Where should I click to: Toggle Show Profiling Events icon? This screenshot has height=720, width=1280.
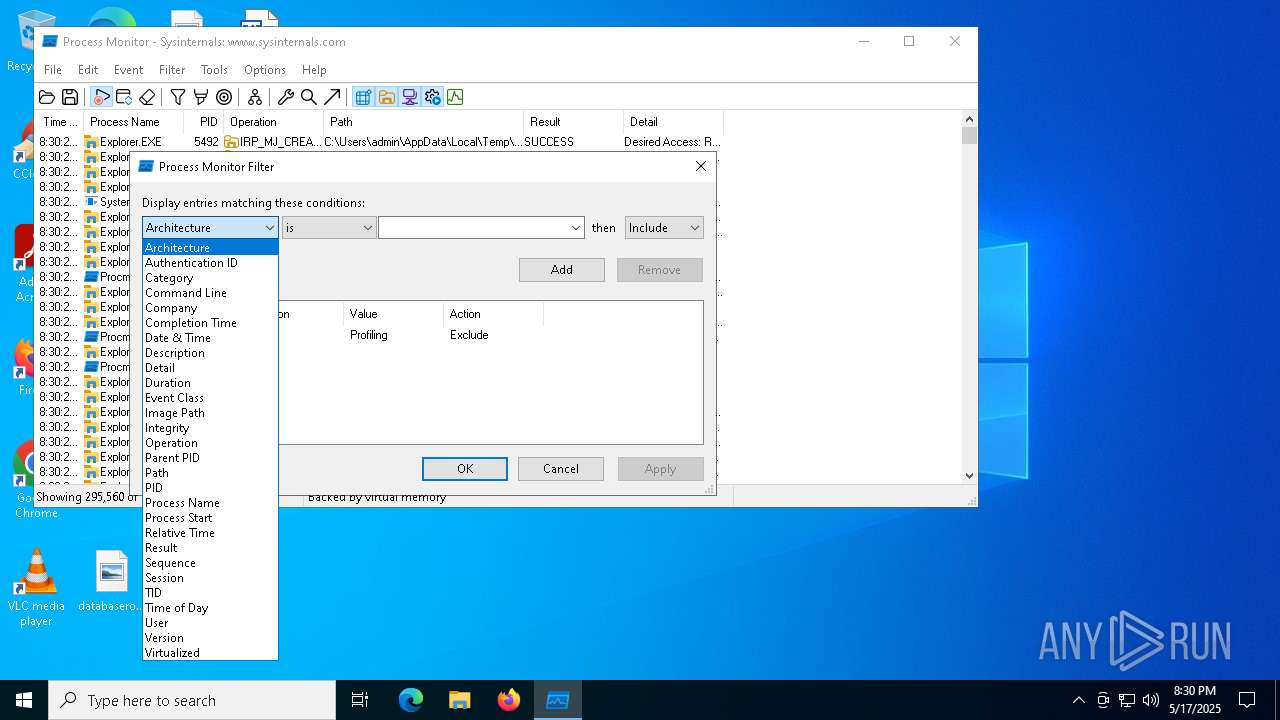(455, 97)
